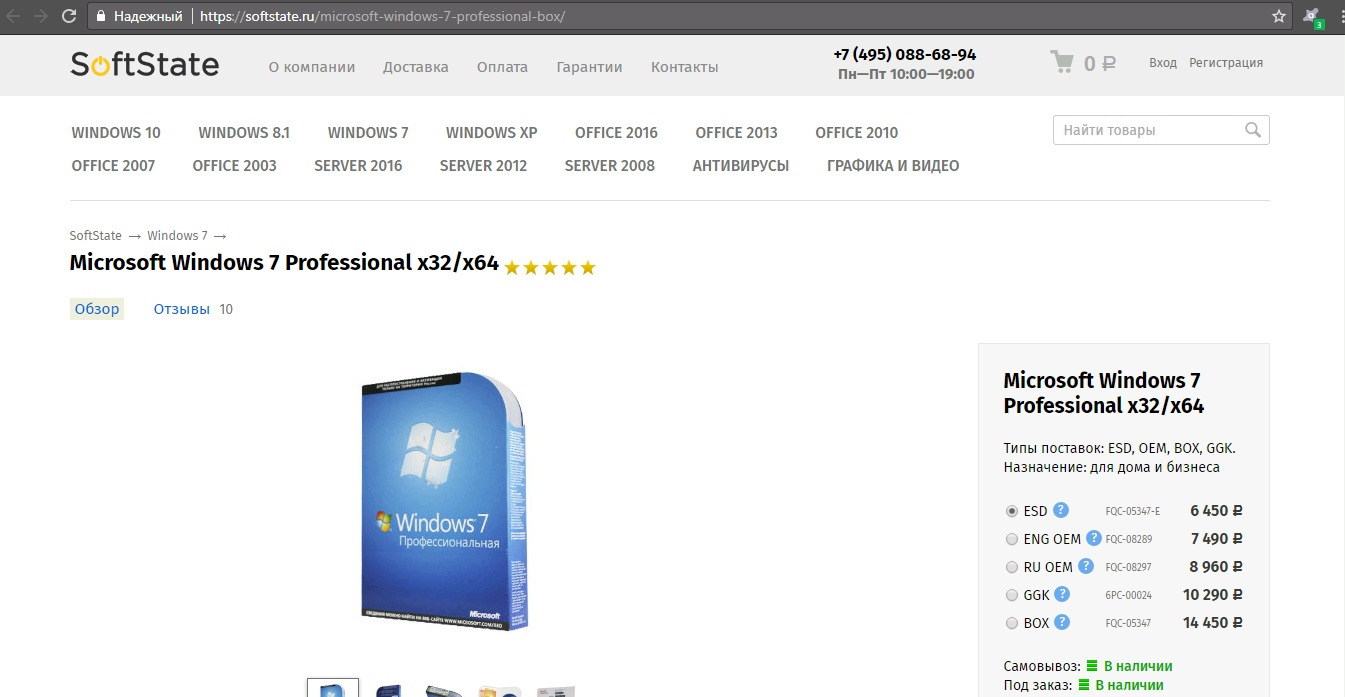The height and width of the screenshot is (697, 1345).
Task: Click the Самовывоз В наличии status
Action: [x=1088, y=666]
